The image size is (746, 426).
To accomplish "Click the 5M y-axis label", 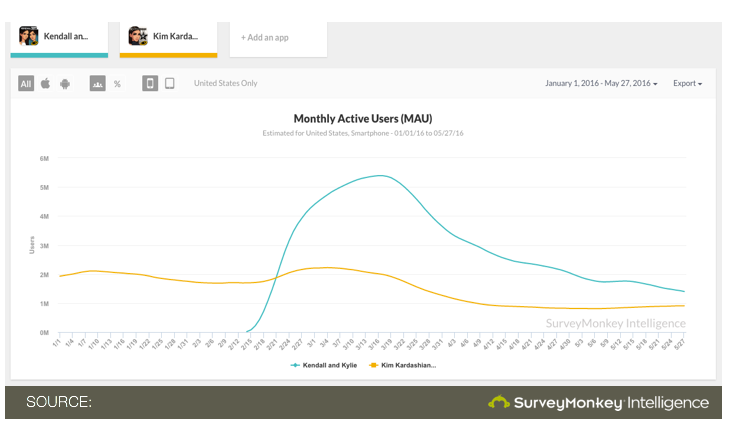I will click(x=44, y=188).
